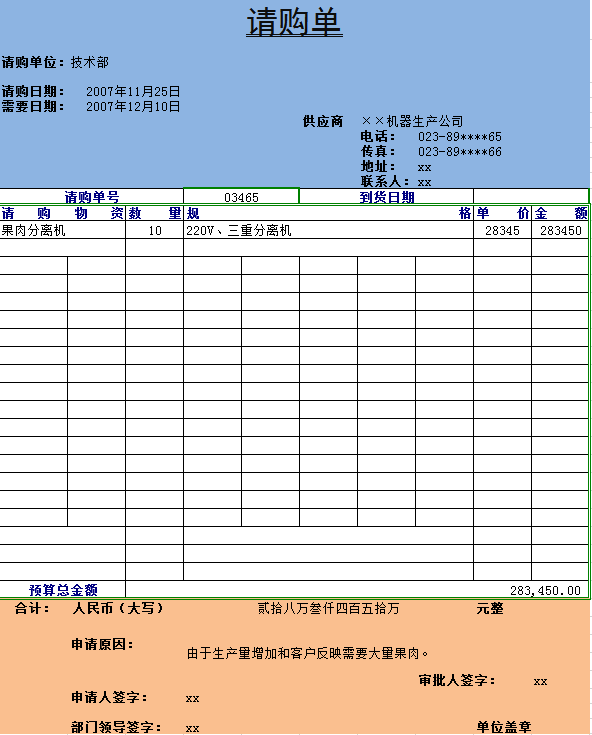The height and width of the screenshot is (735, 592).
Task: Click the xx value after 部门领导签字
Action: point(193,728)
